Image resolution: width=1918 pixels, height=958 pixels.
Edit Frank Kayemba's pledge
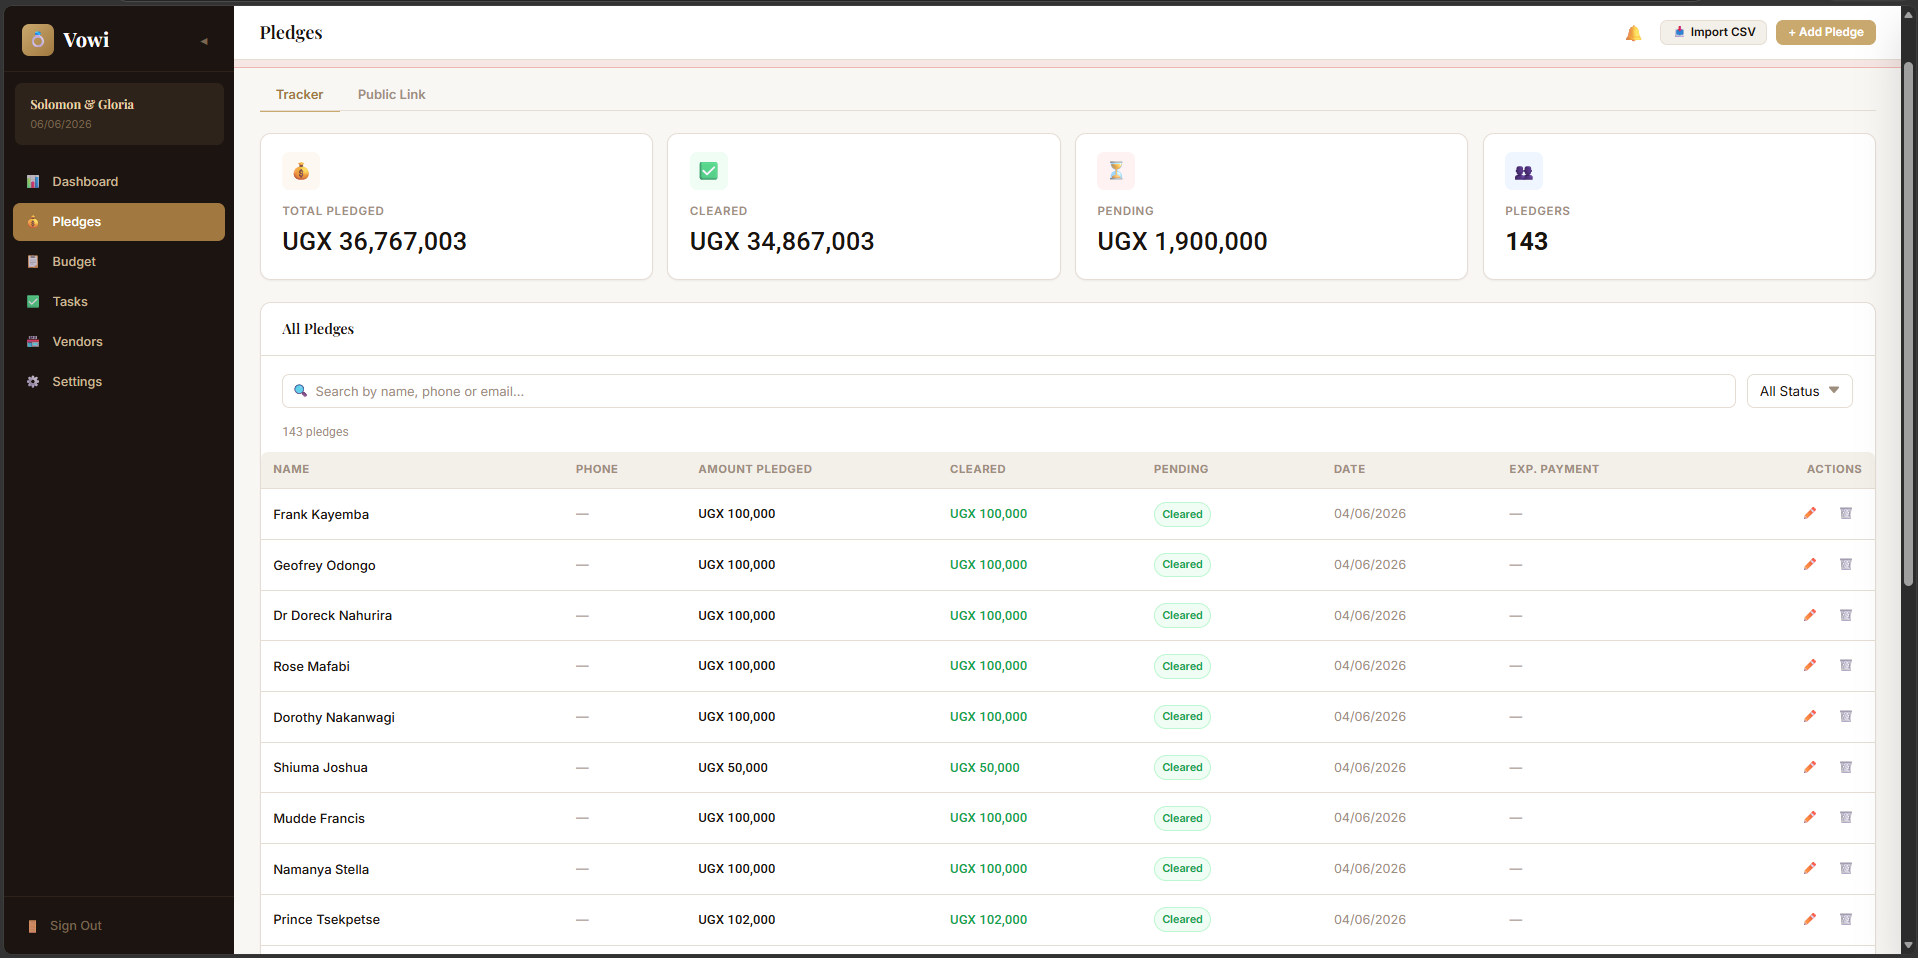click(1810, 514)
